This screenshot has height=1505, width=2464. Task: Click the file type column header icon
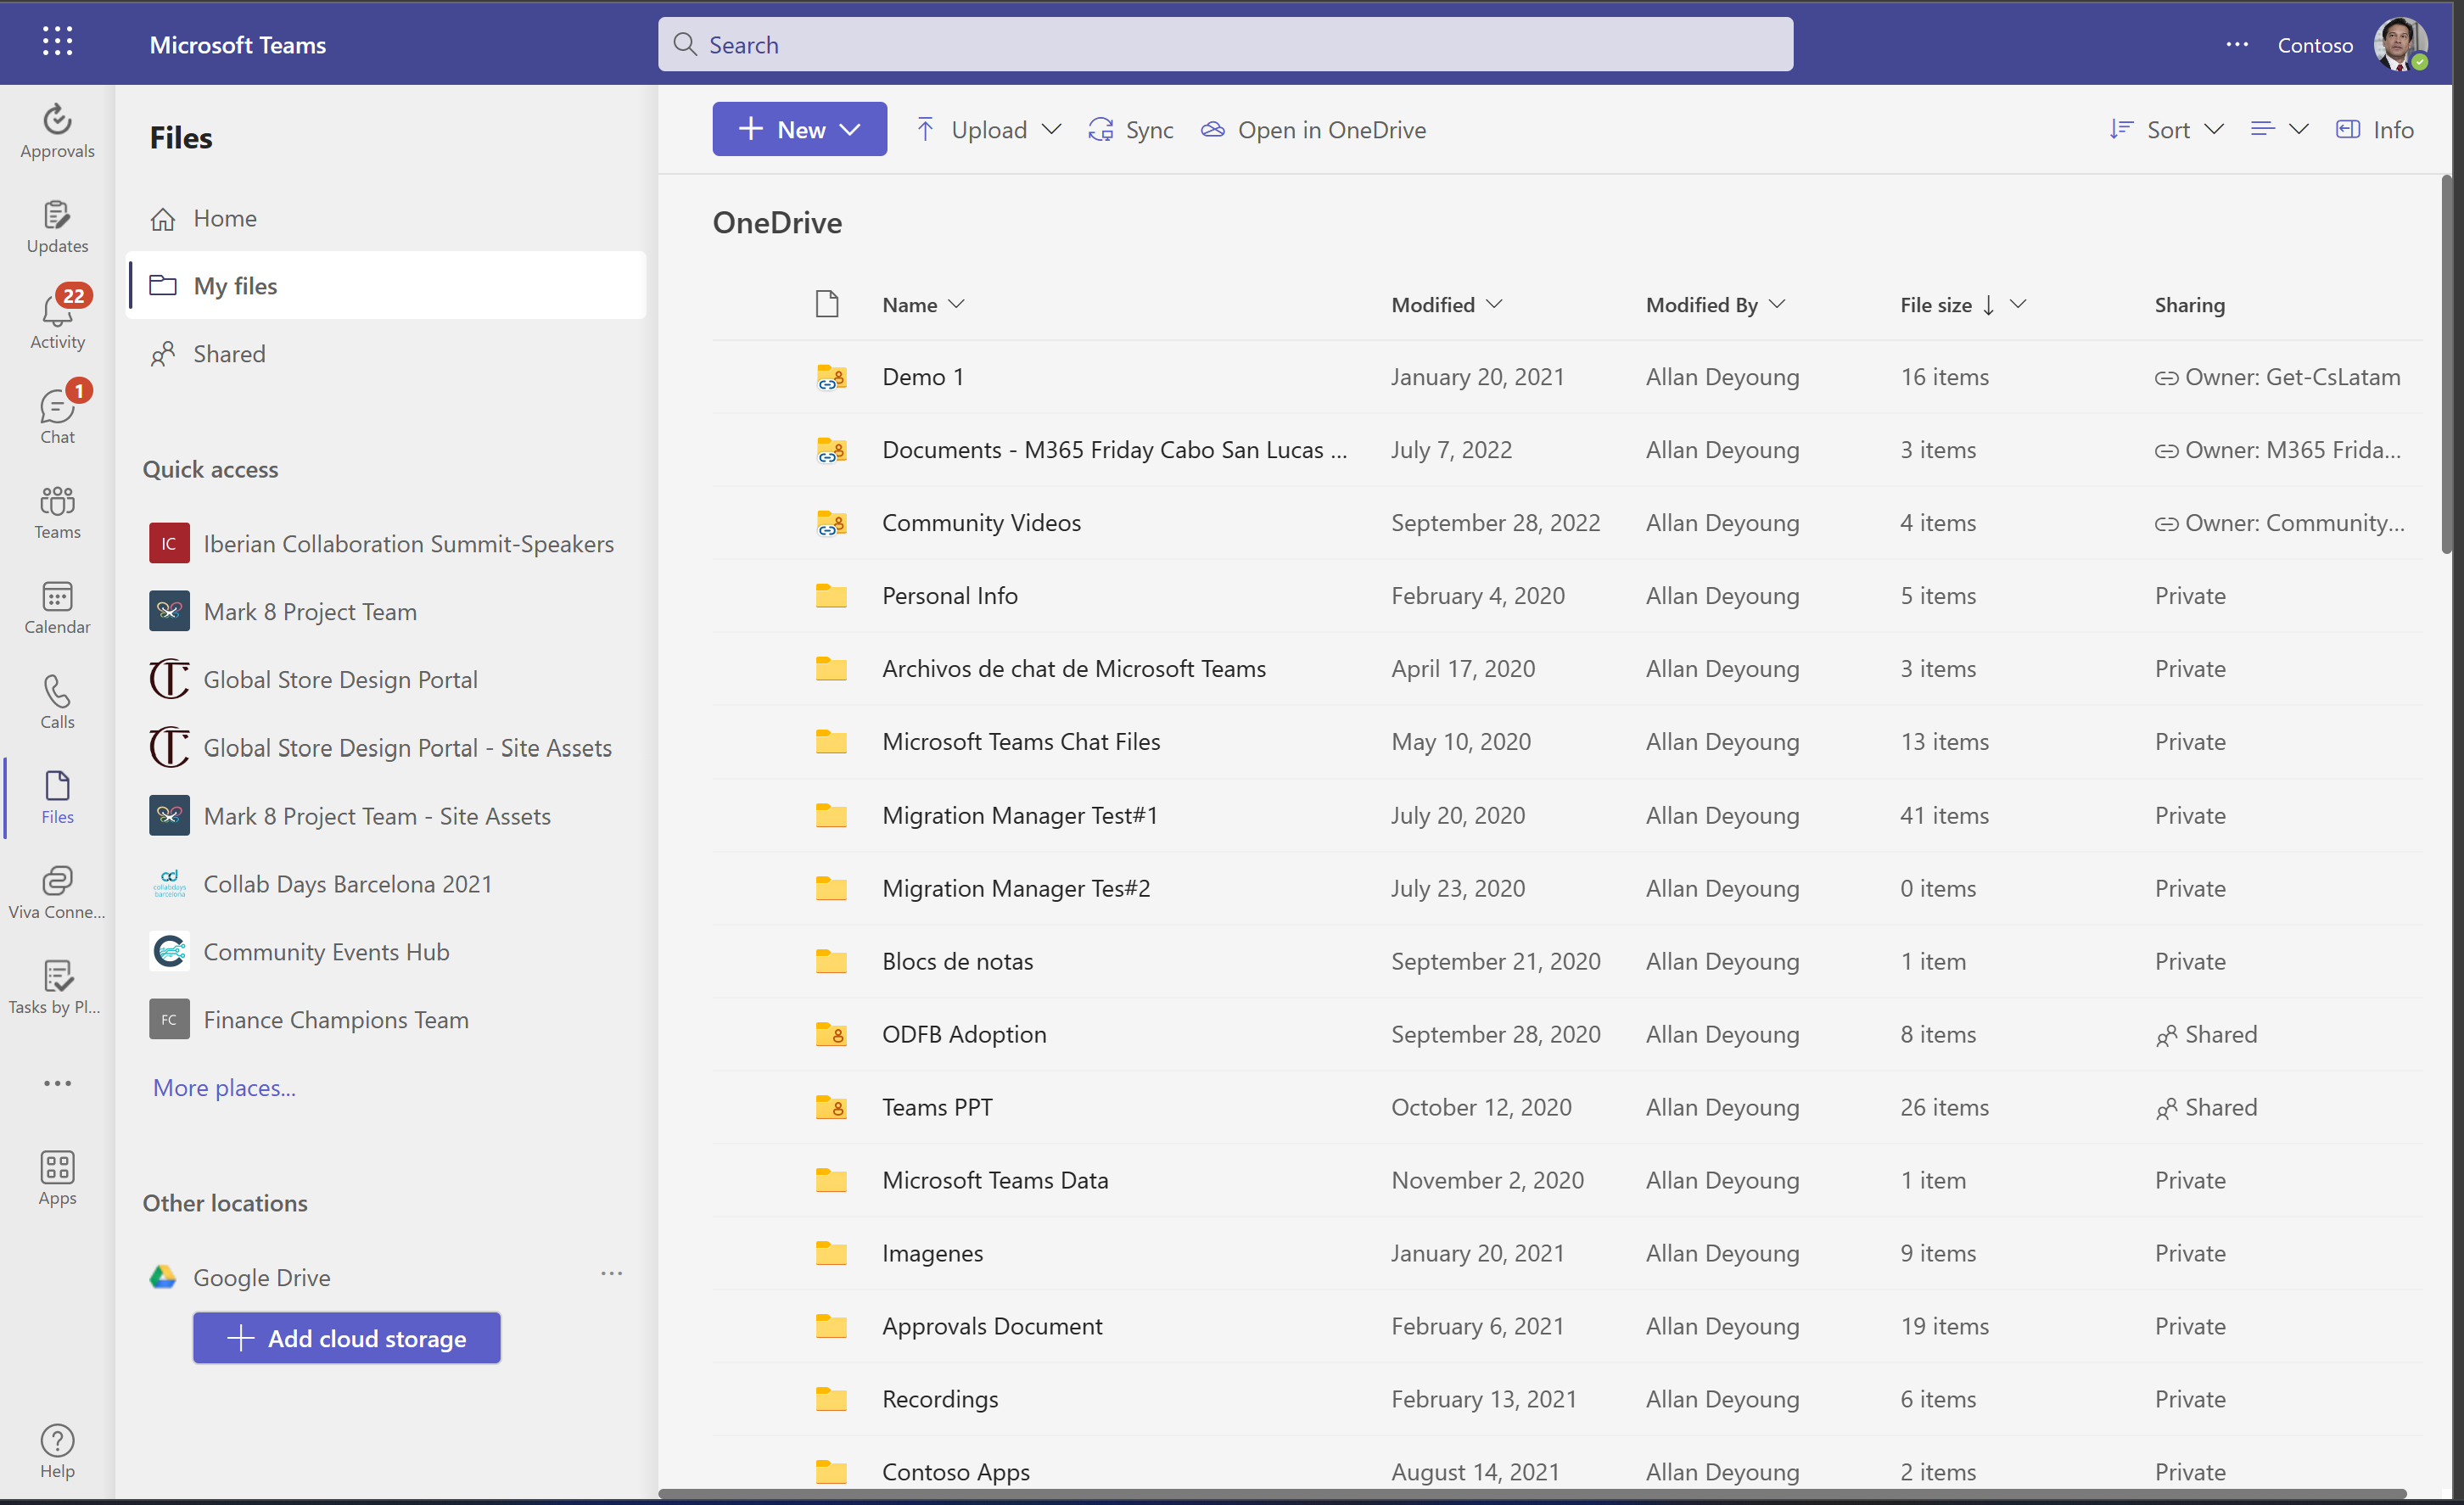tap(827, 304)
